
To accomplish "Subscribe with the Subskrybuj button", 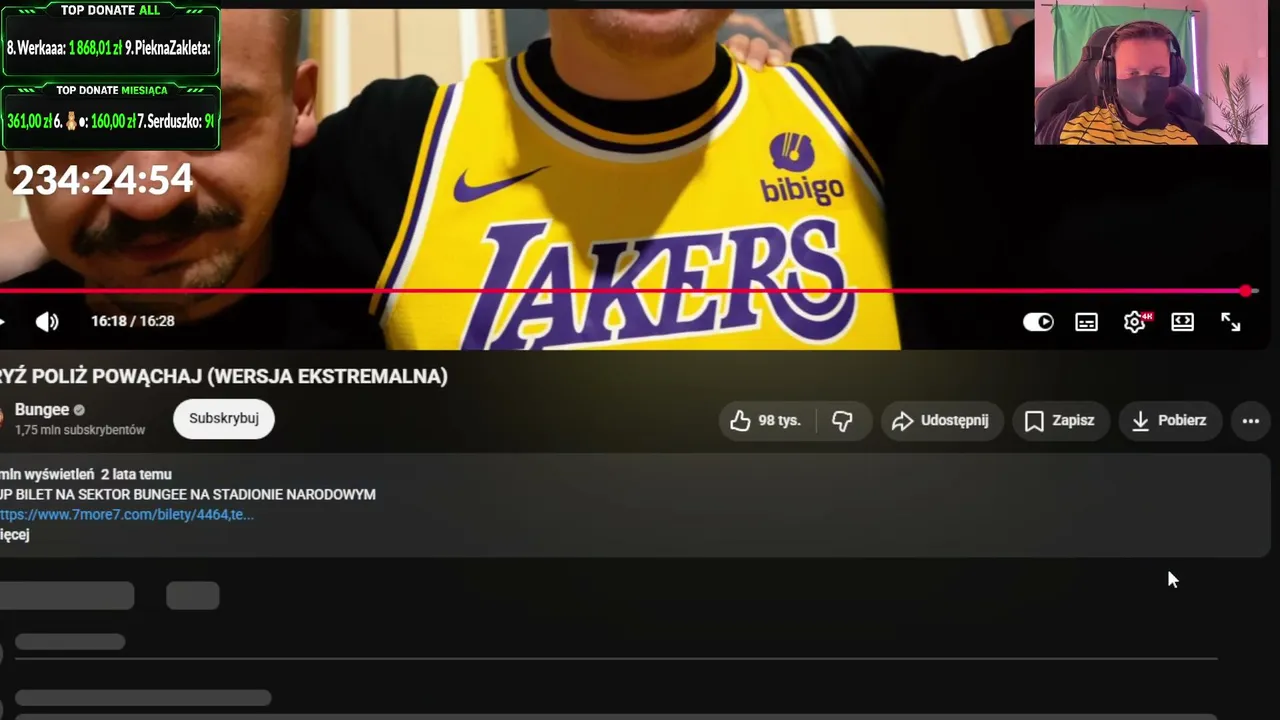I will pyautogui.click(x=224, y=419).
